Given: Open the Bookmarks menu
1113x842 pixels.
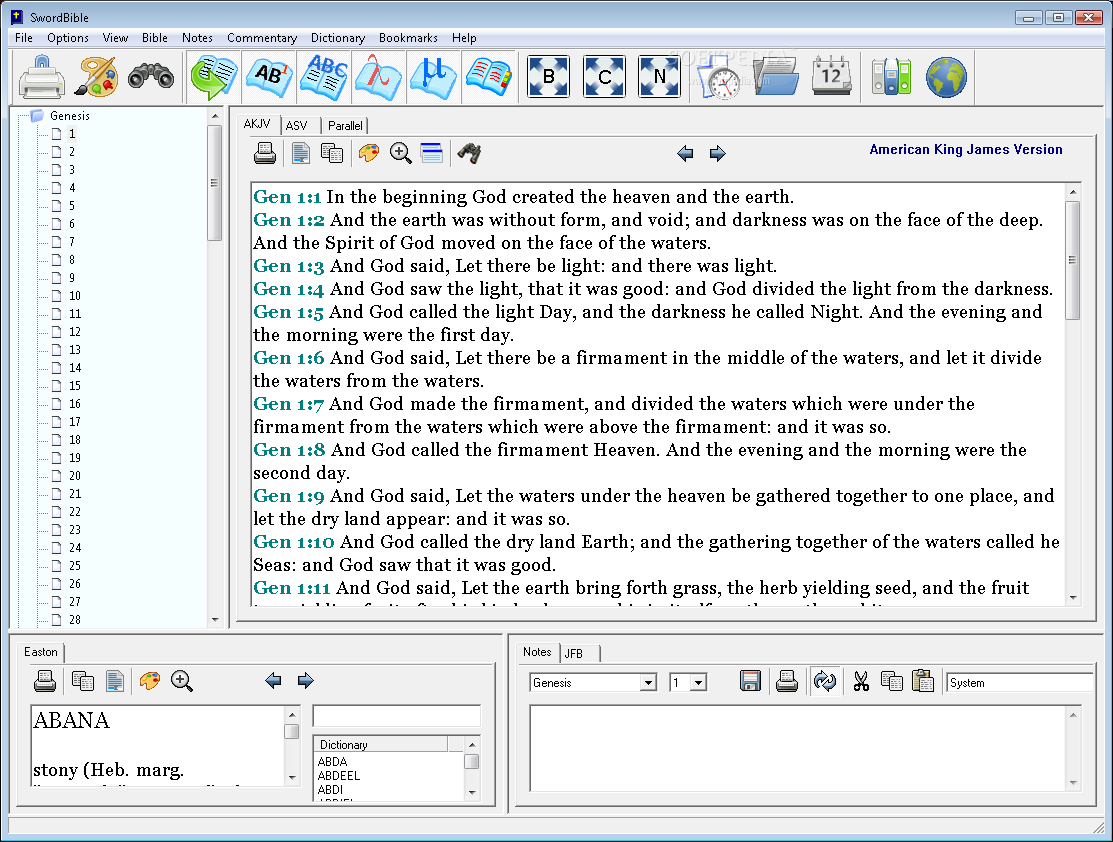Looking at the screenshot, I should pos(408,38).
